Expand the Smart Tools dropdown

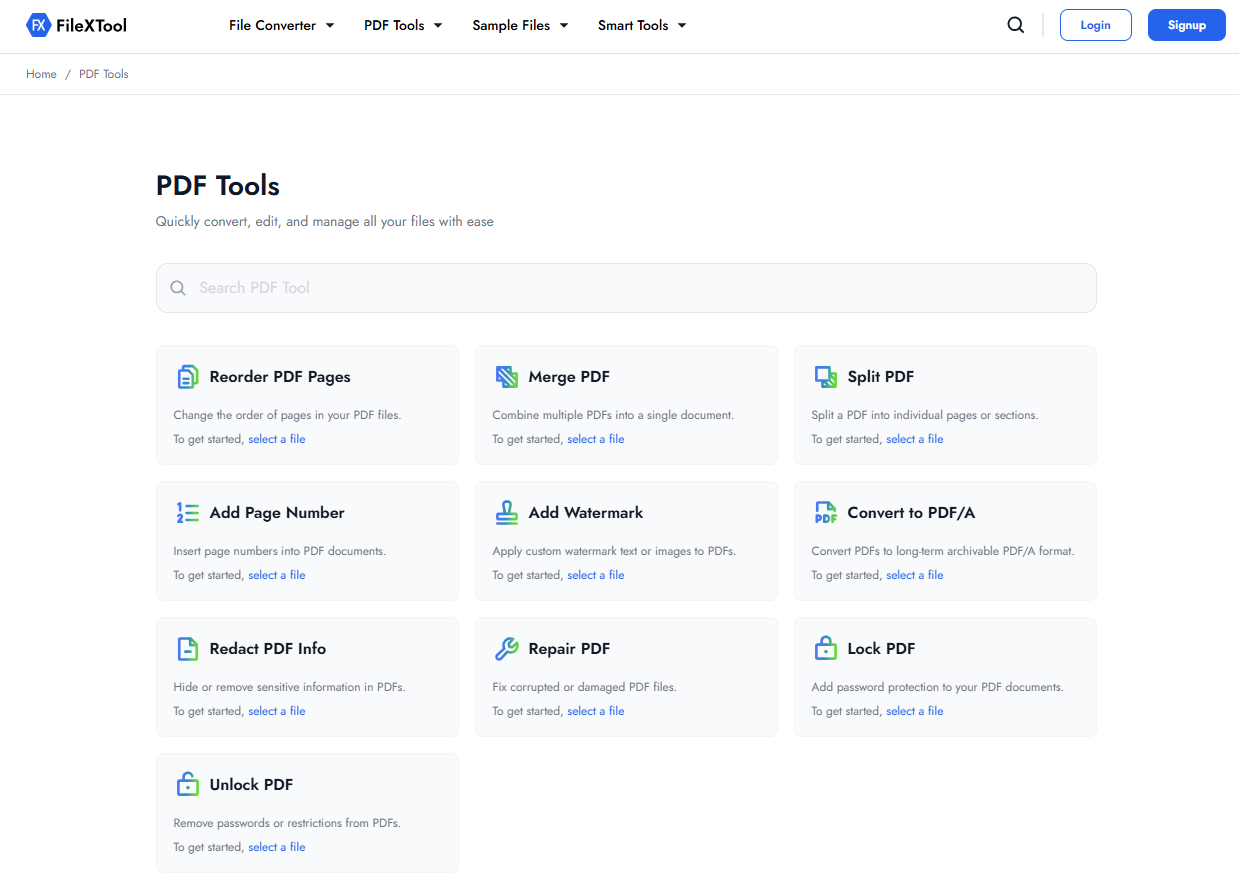point(641,25)
